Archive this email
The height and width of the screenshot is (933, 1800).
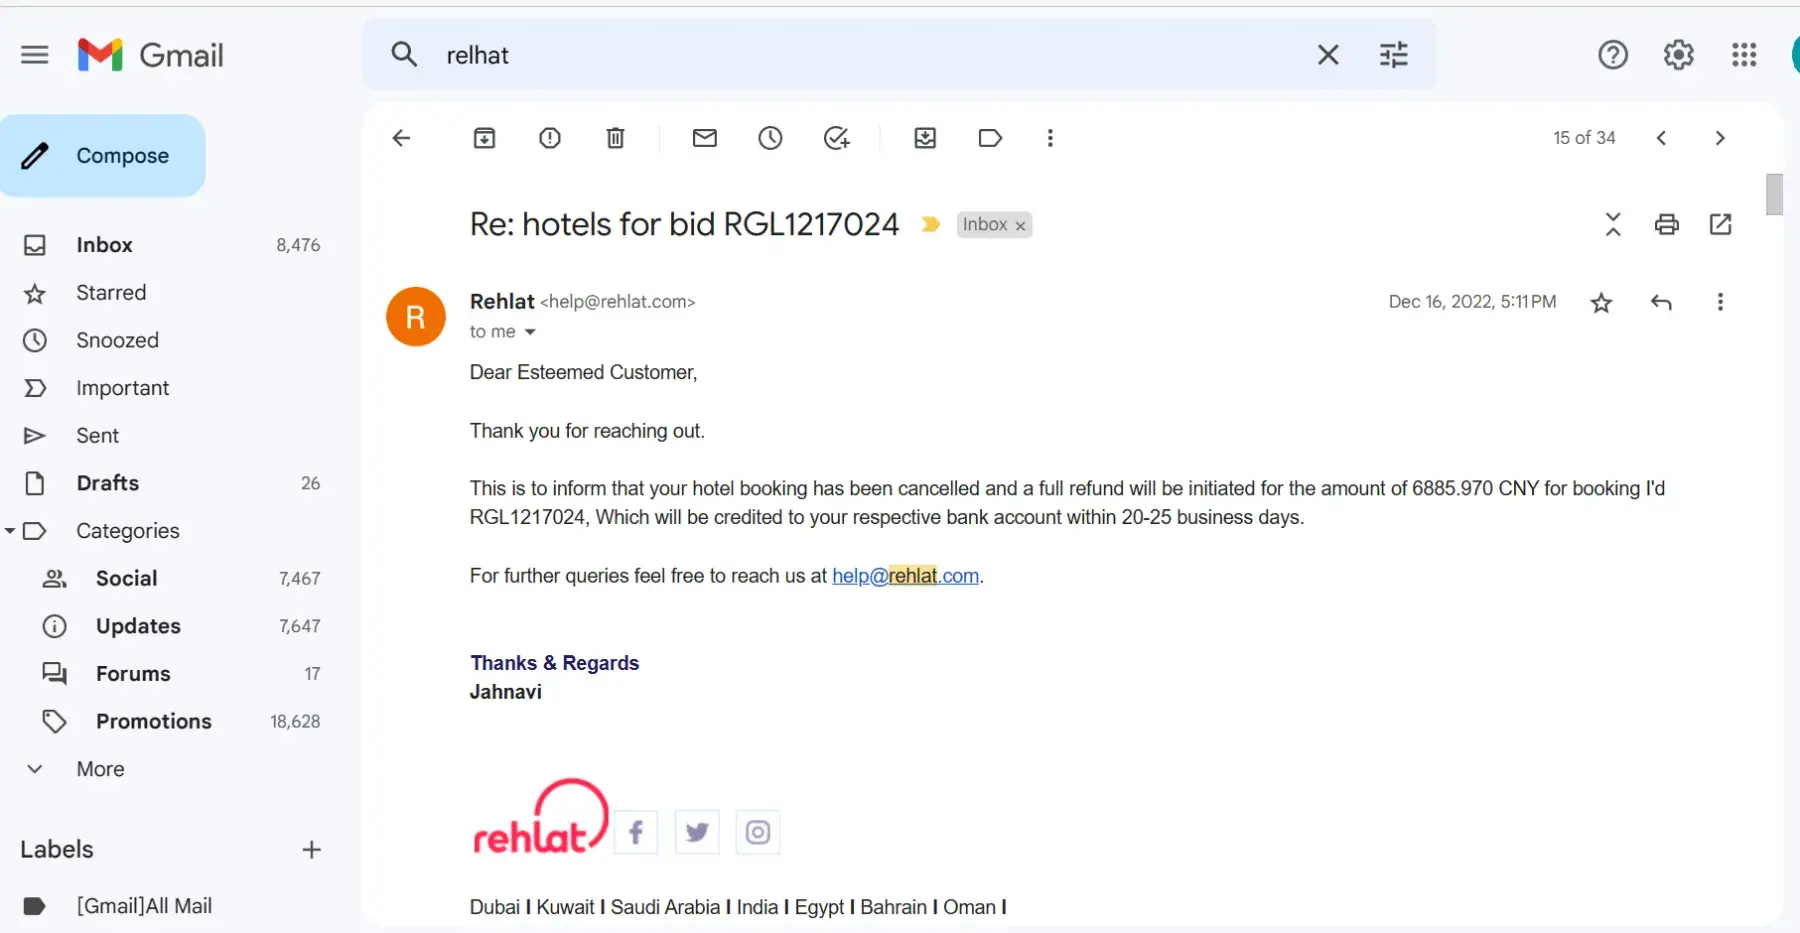[484, 138]
